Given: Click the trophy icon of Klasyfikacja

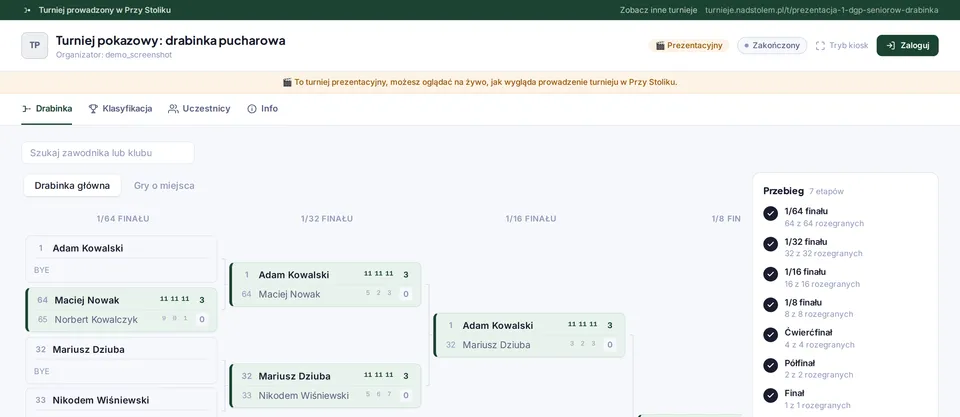Looking at the screenshot, I should pos(93,108).
